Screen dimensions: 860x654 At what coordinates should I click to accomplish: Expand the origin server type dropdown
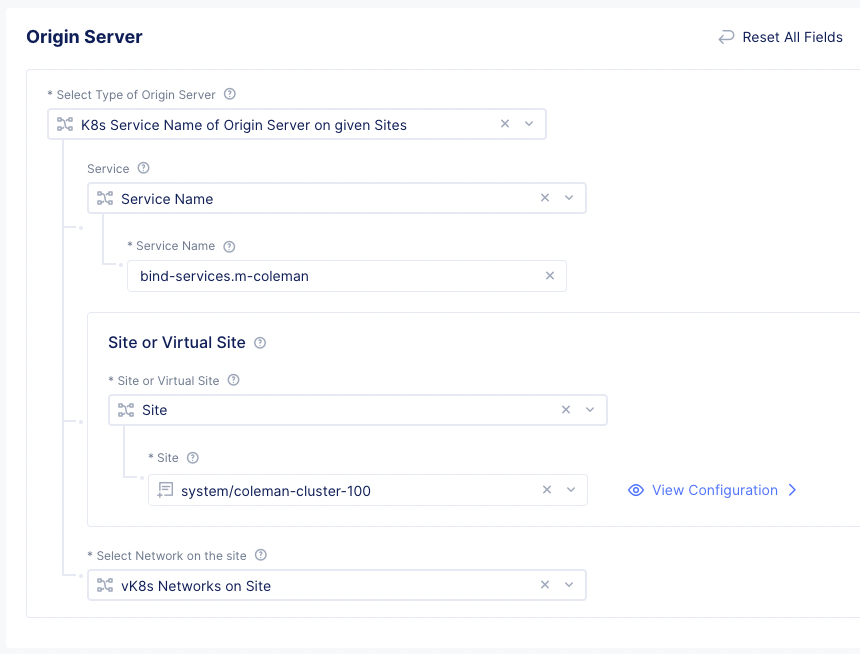tap(529, 124)
